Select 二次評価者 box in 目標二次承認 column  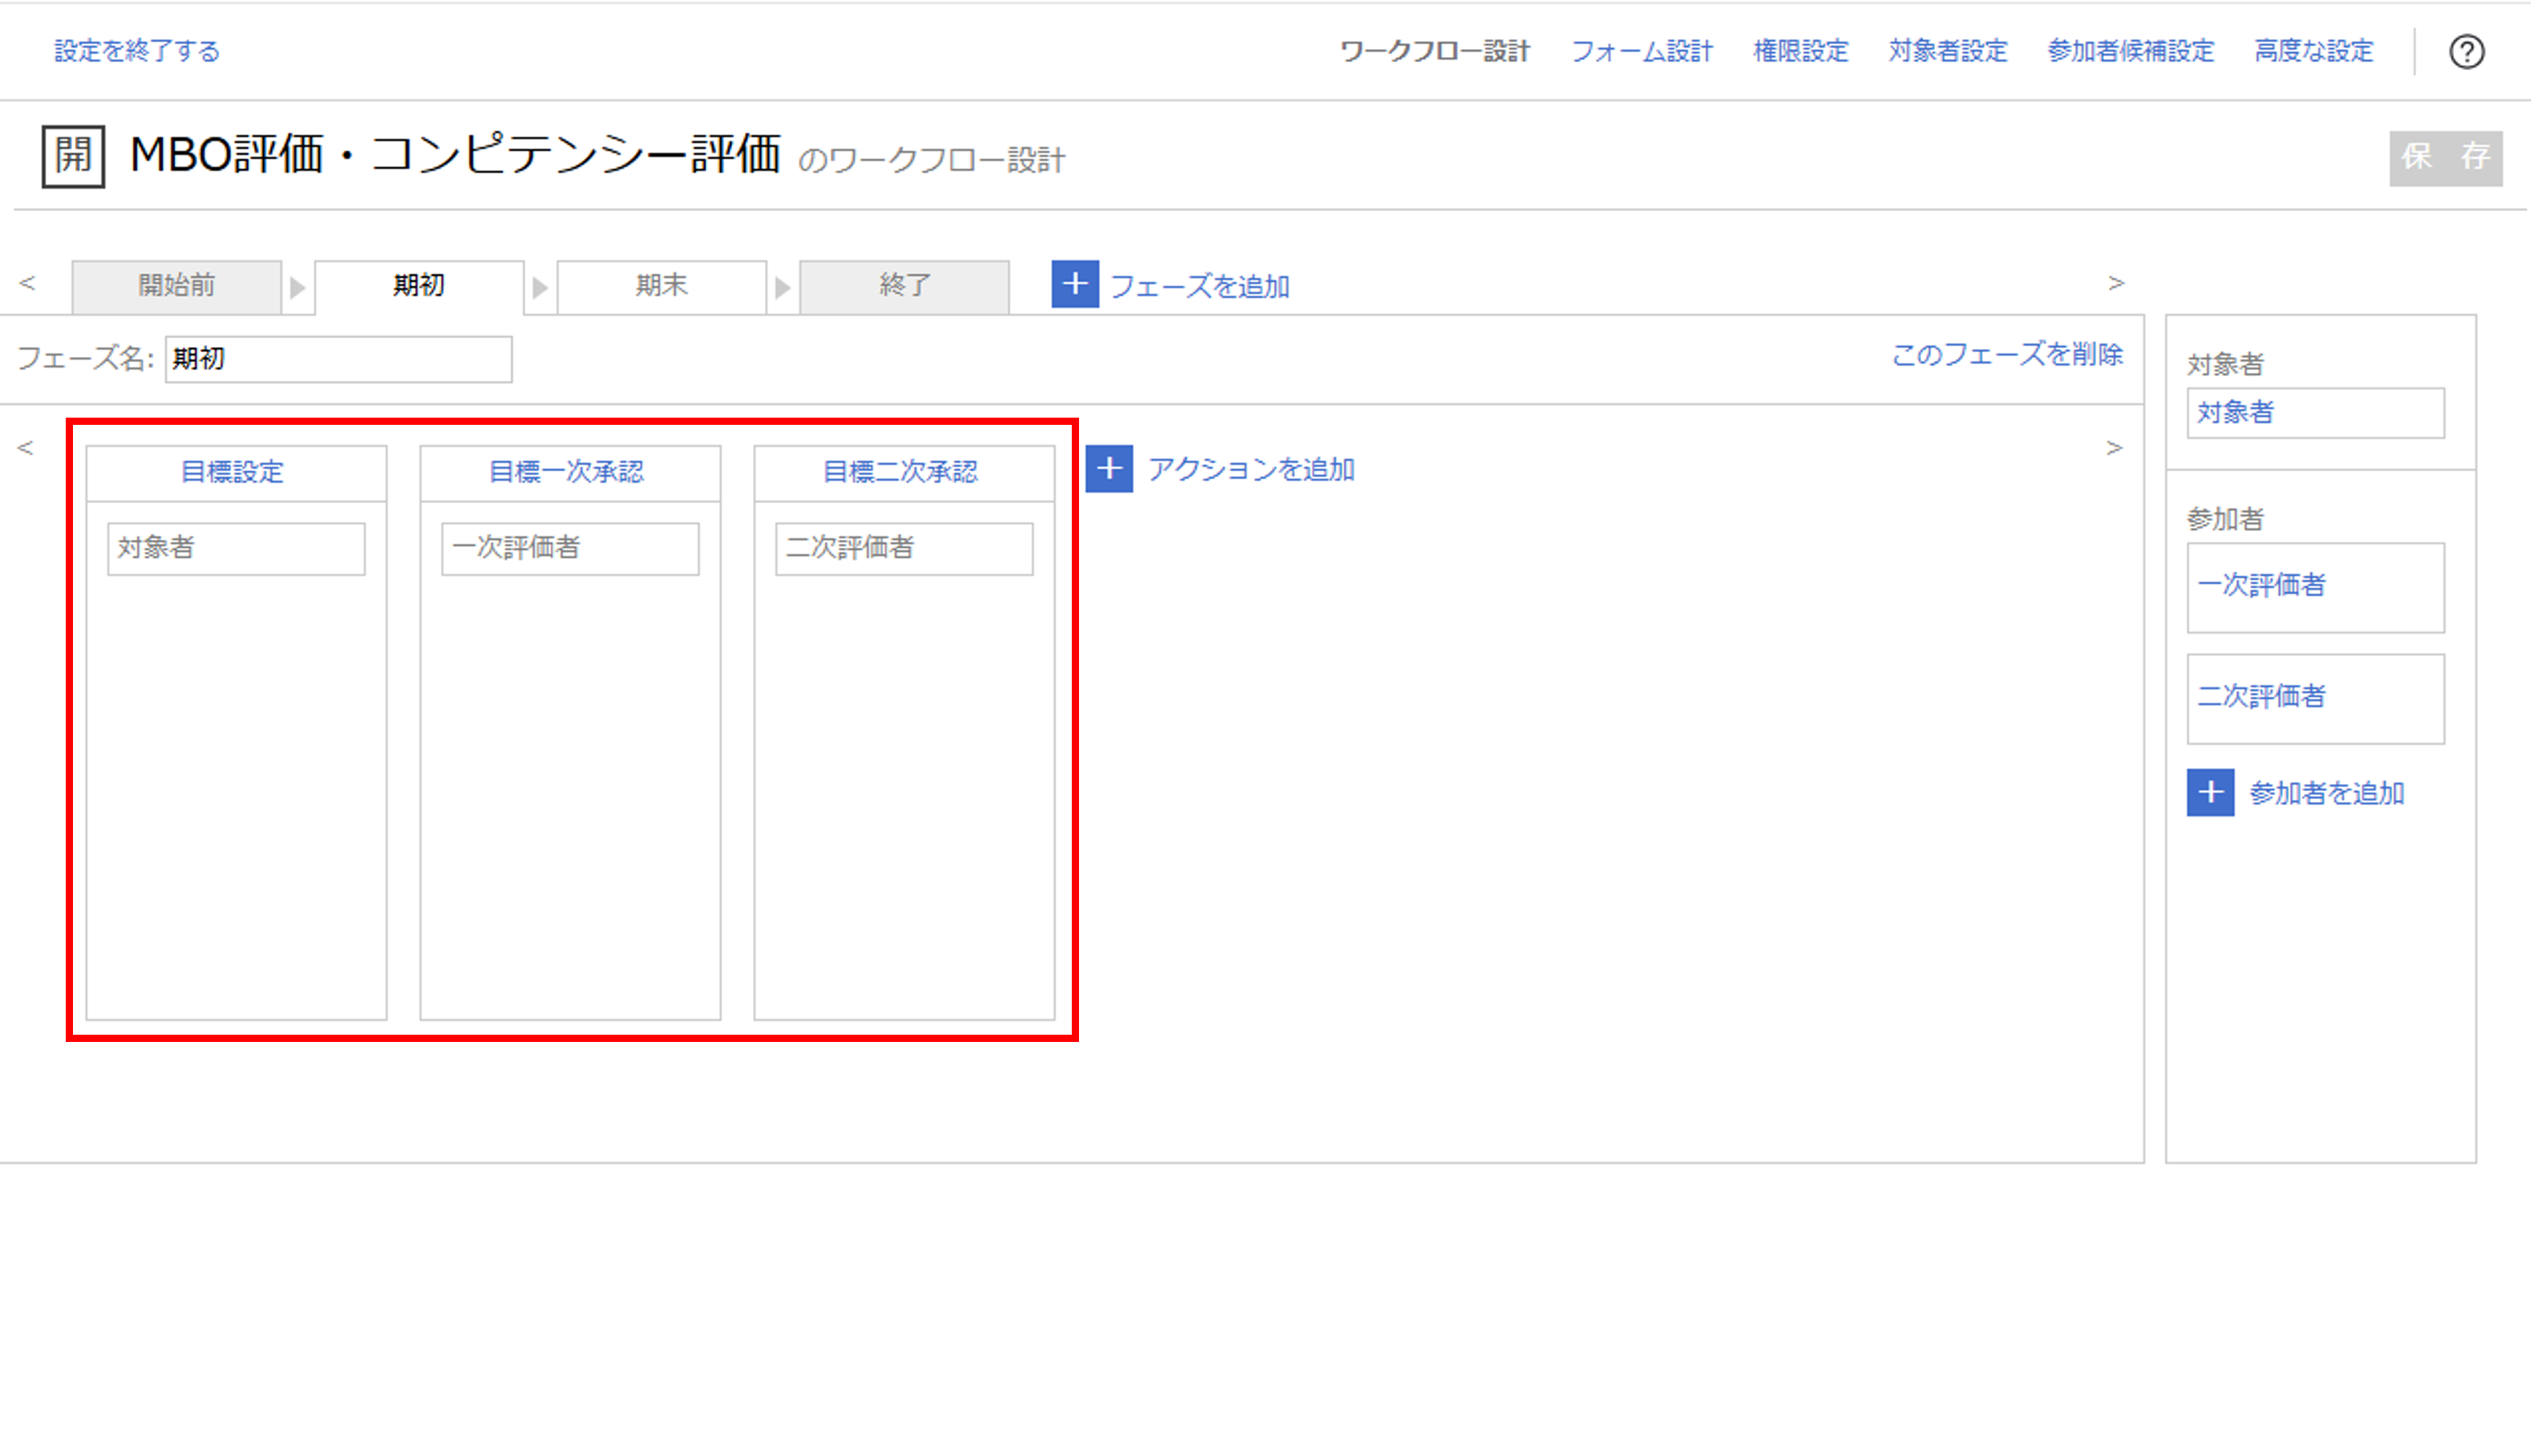pos(904,549)
